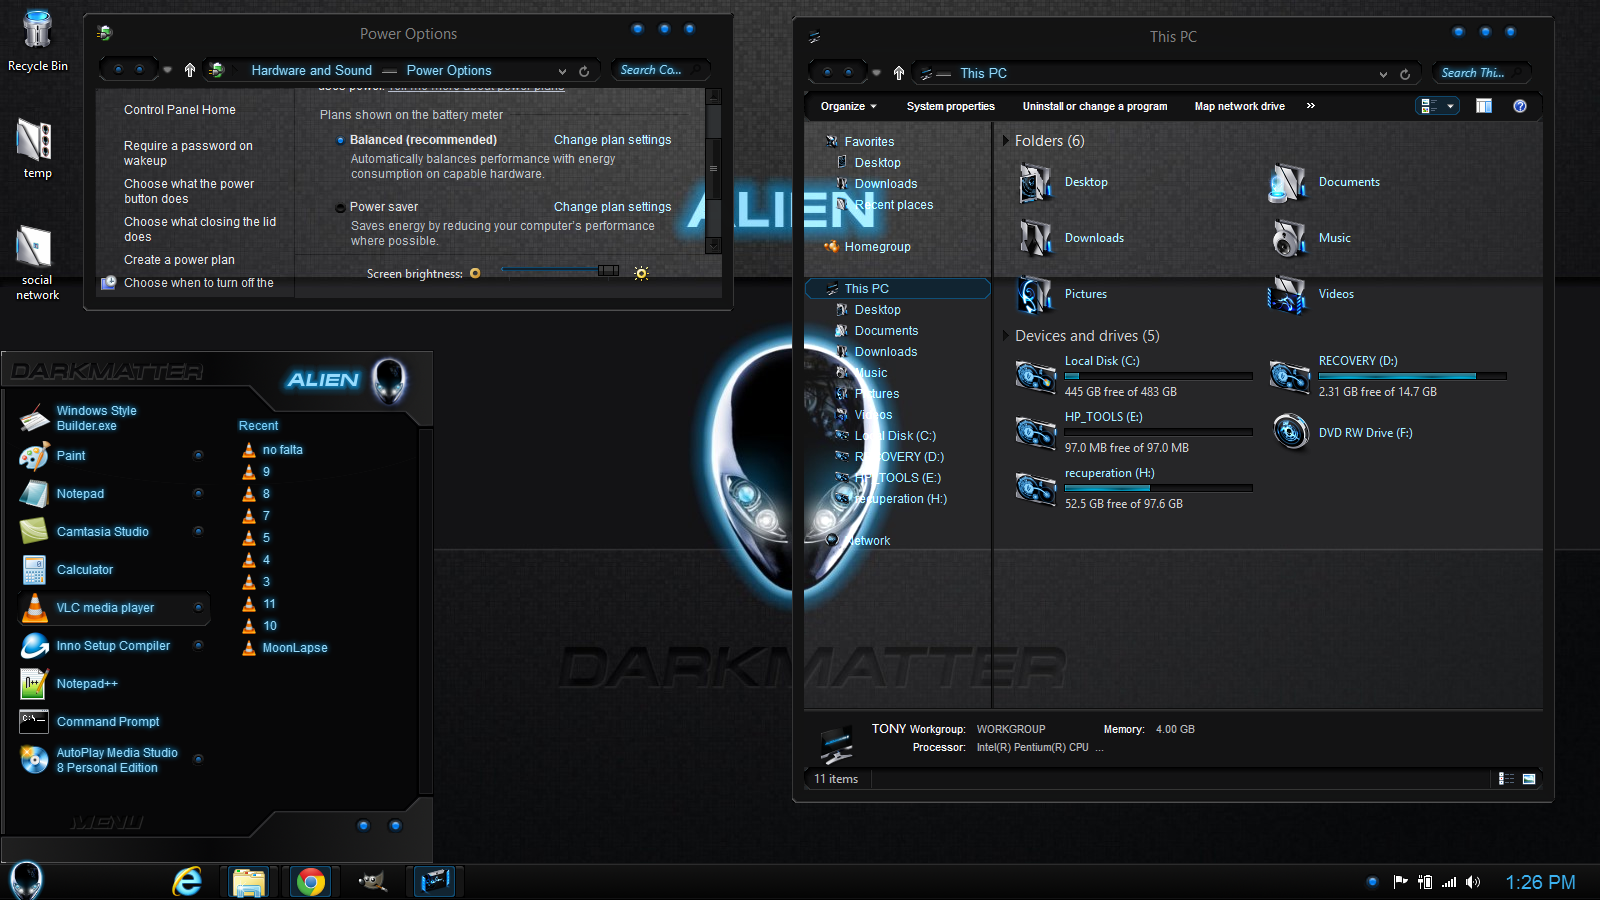Open the social network desktop icon

pos(37,262)
